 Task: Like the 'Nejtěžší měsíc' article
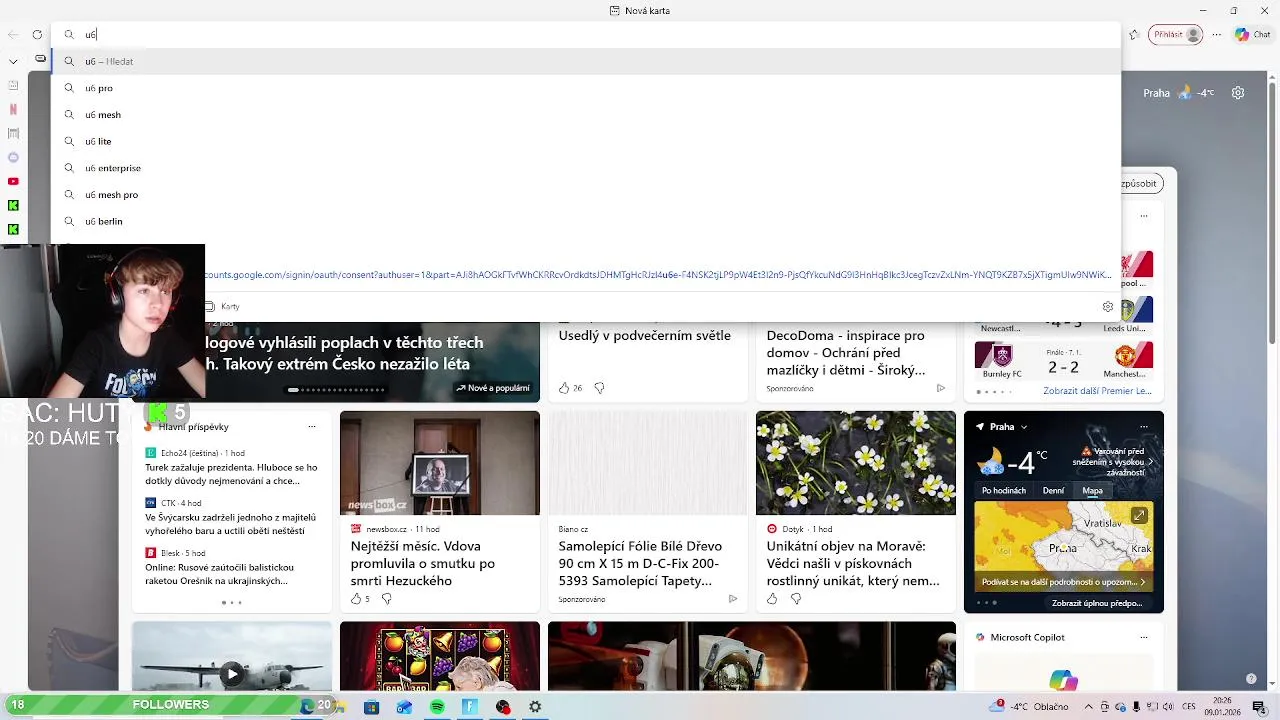tap(356, 599)
